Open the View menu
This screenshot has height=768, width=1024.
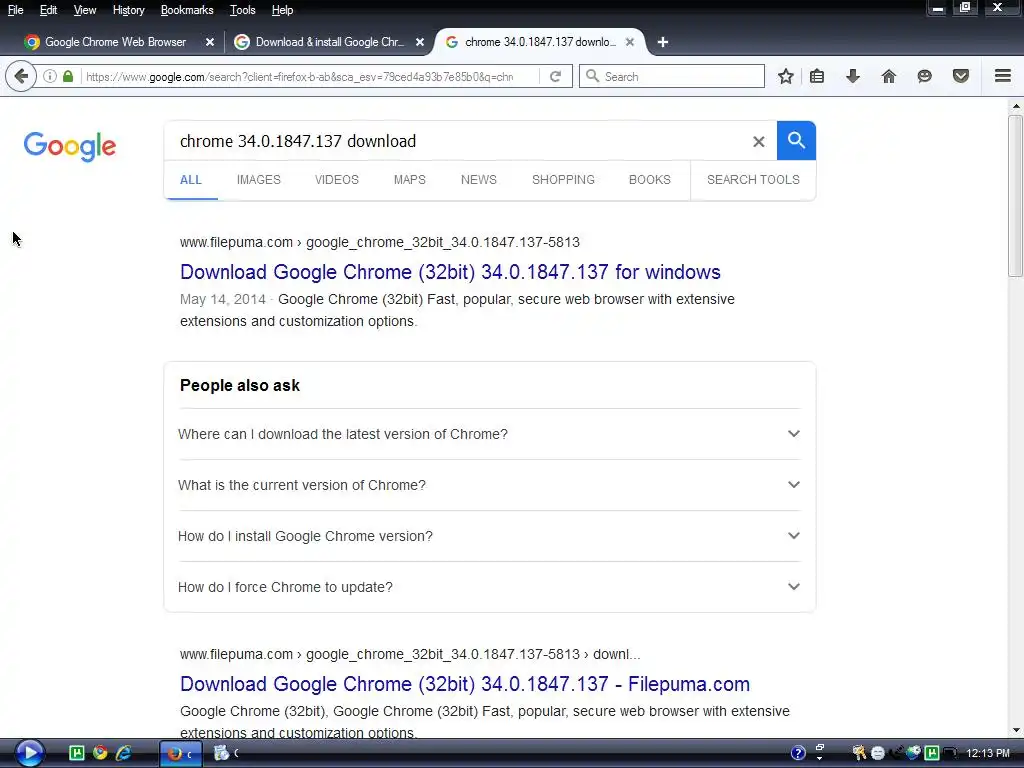pos(84,10)
